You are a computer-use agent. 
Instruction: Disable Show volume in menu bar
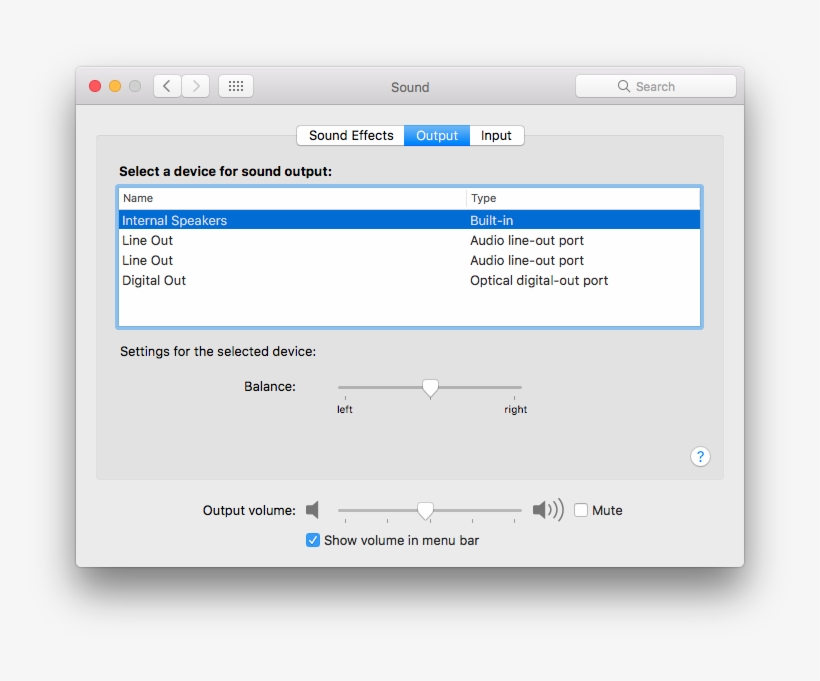[x=313, y=540]
